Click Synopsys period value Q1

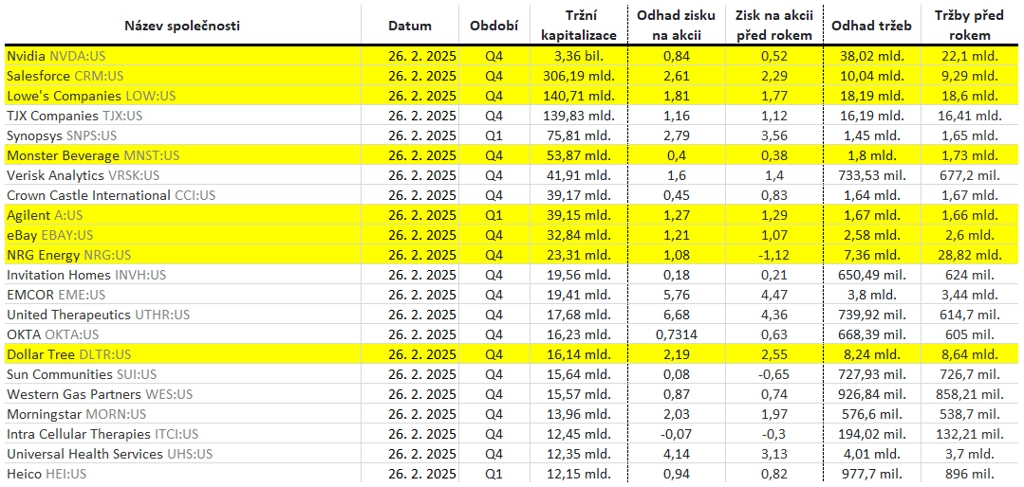[494, 136]
